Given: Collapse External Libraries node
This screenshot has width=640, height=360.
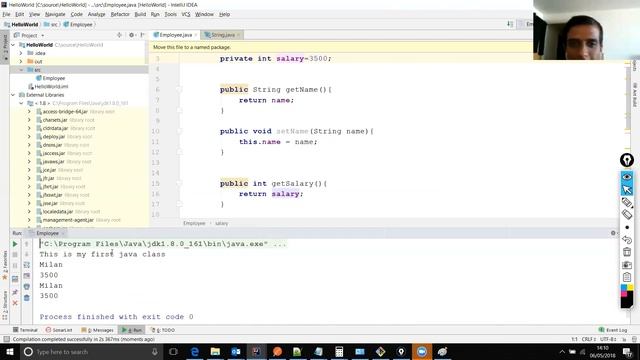Looking at the screenshot, I should [x=13, y=95].
